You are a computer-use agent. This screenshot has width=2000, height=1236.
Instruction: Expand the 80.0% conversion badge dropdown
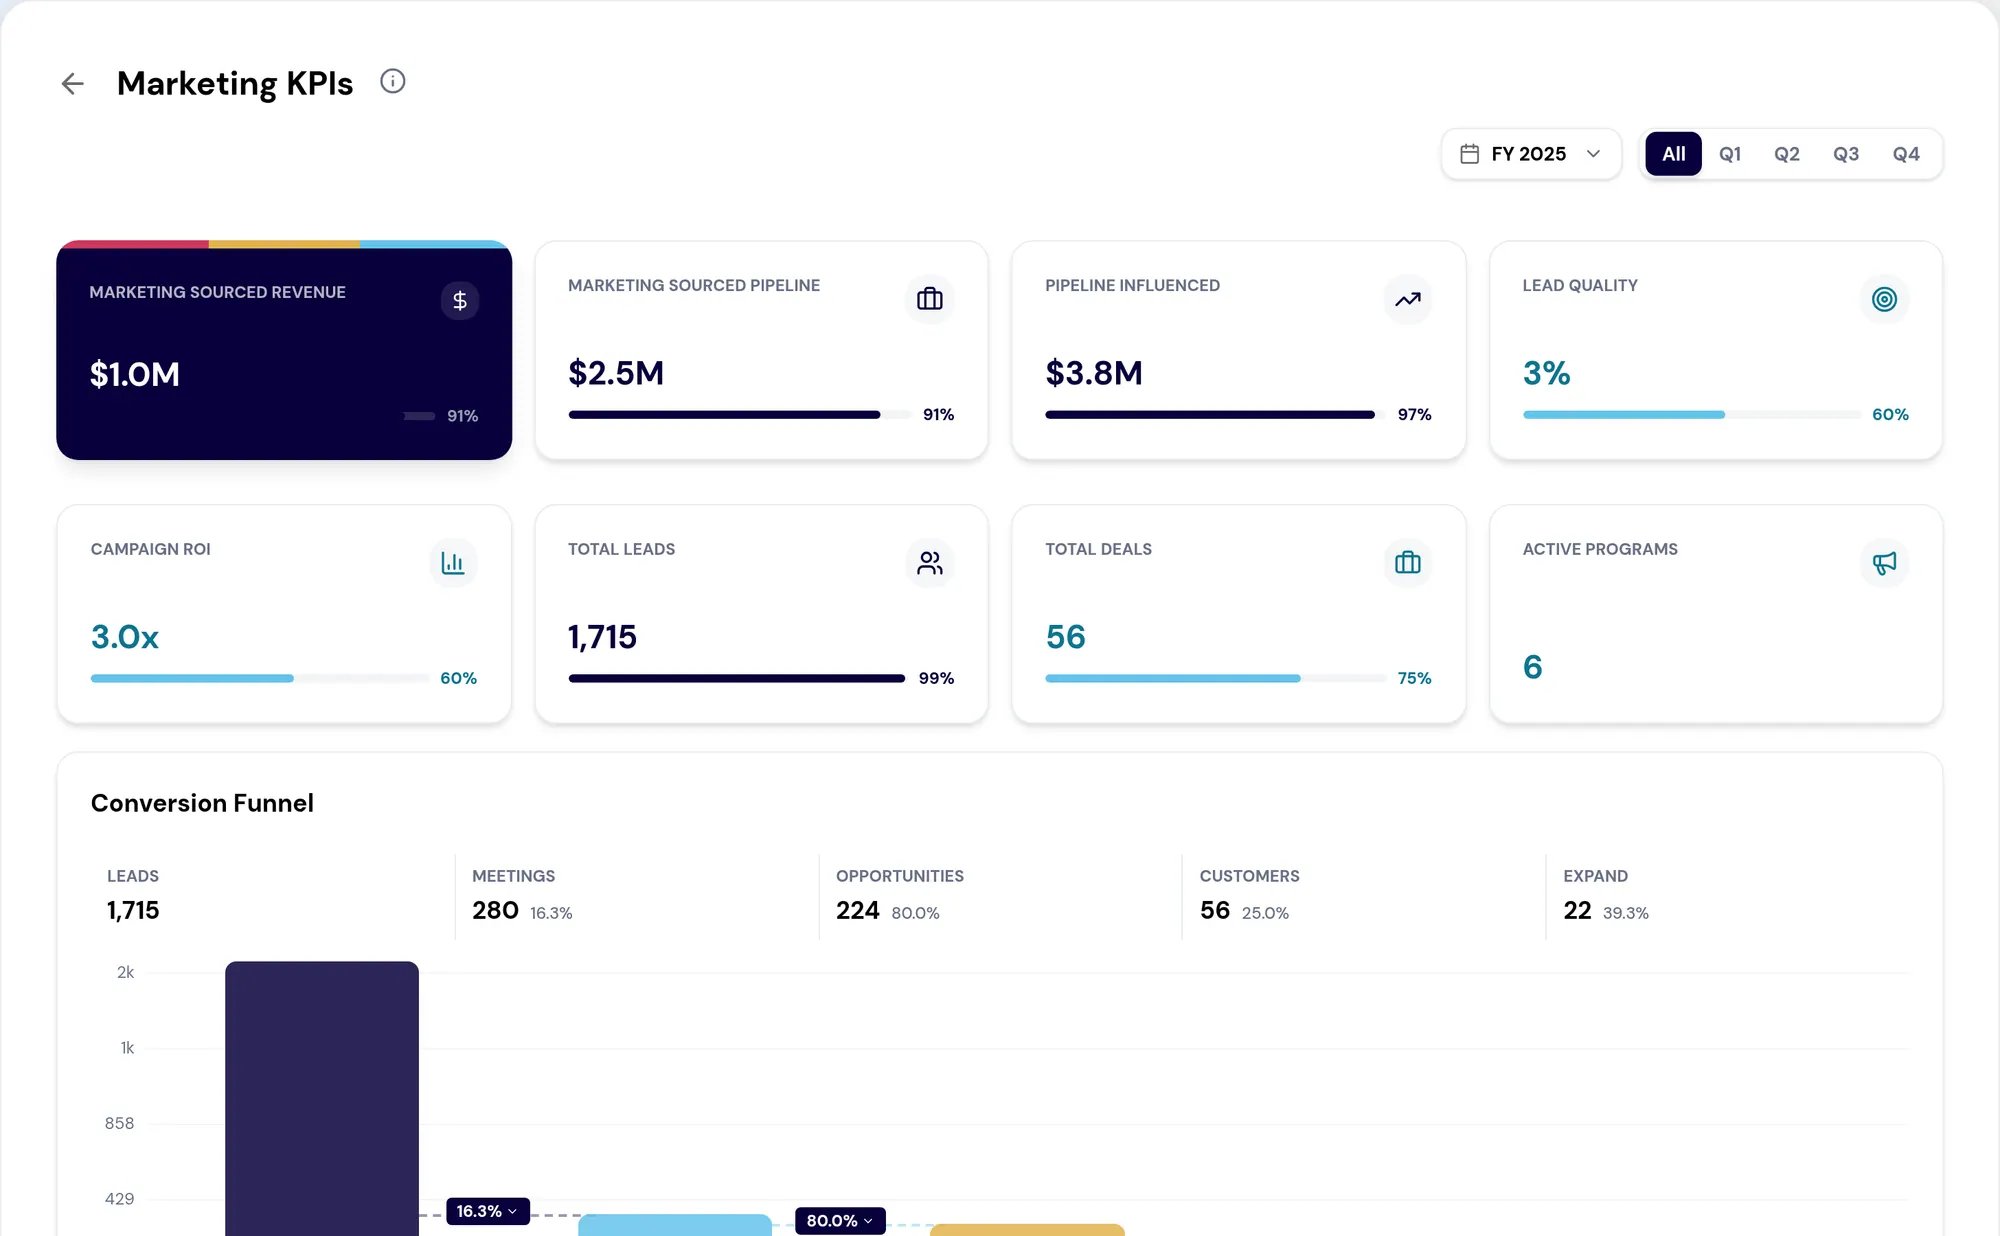(x=840, y=1221)
